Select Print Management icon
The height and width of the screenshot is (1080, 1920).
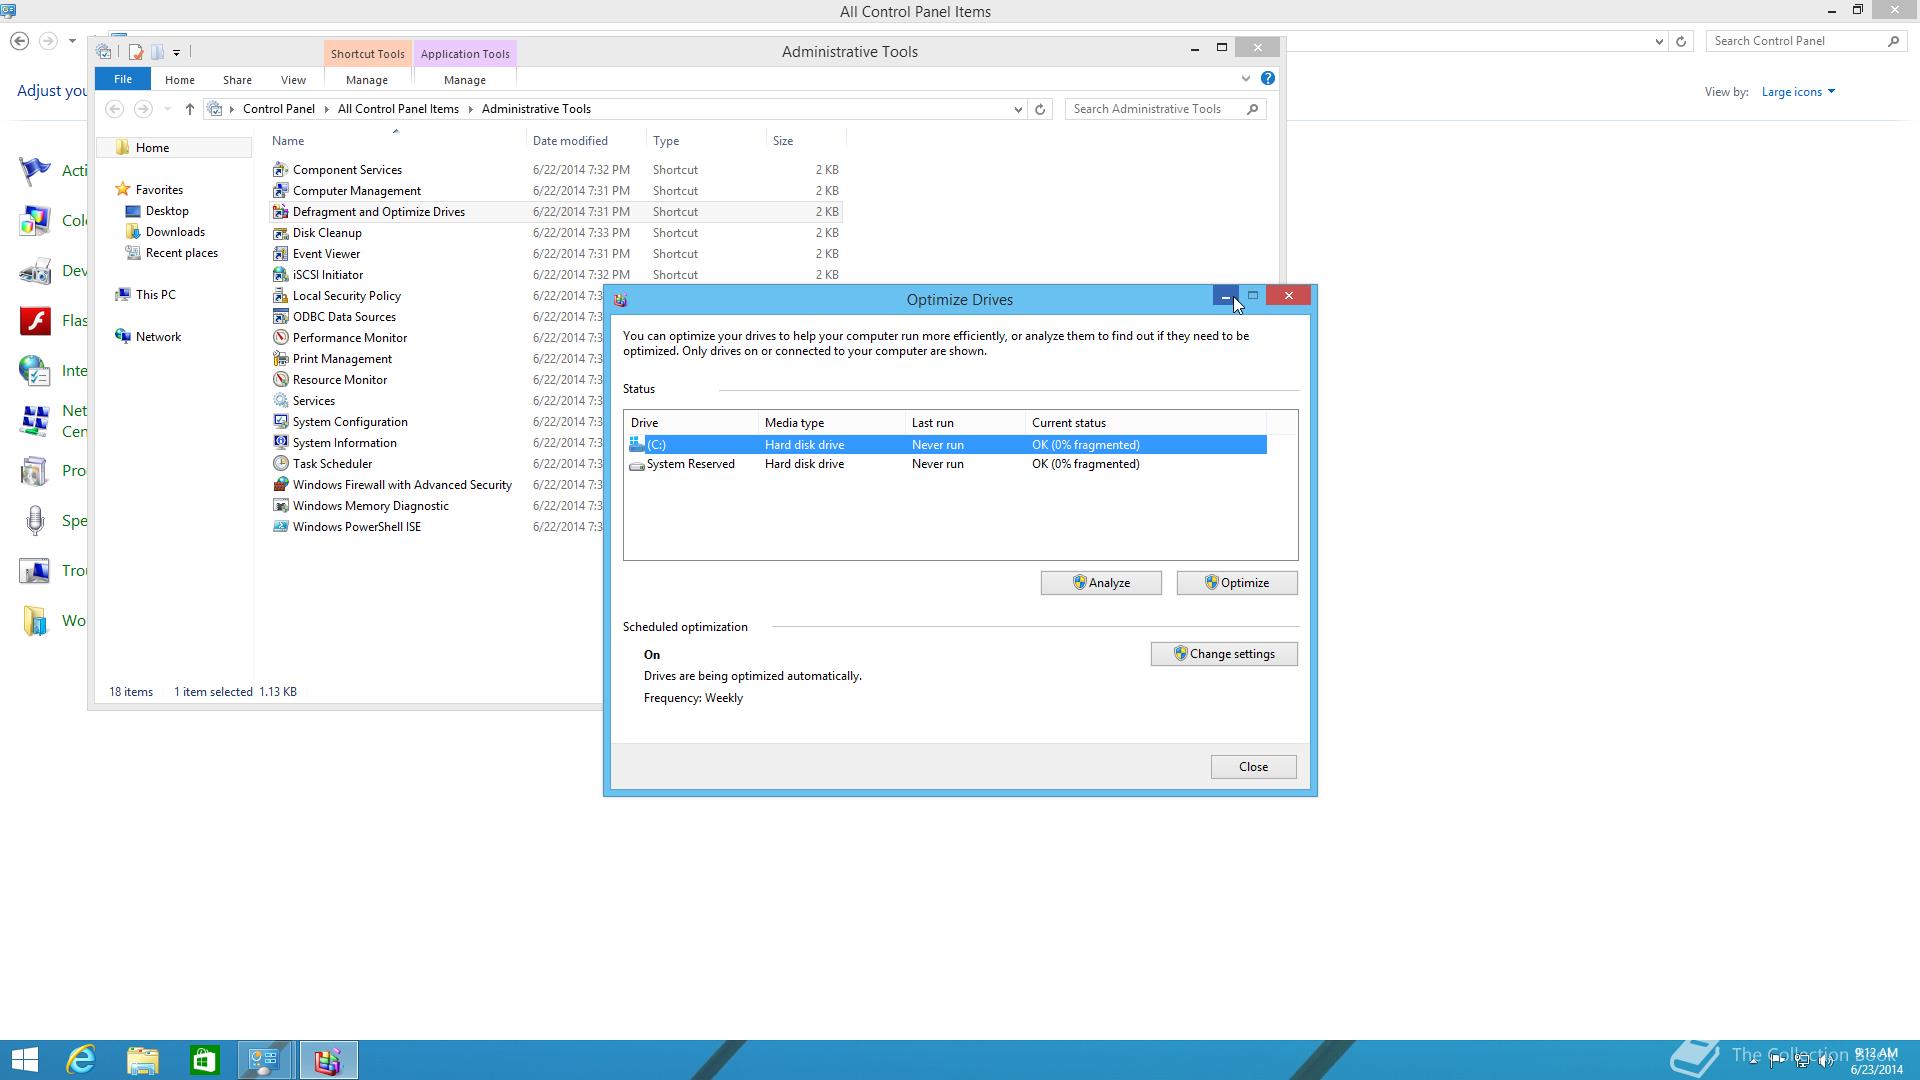(x=281, y=359)
